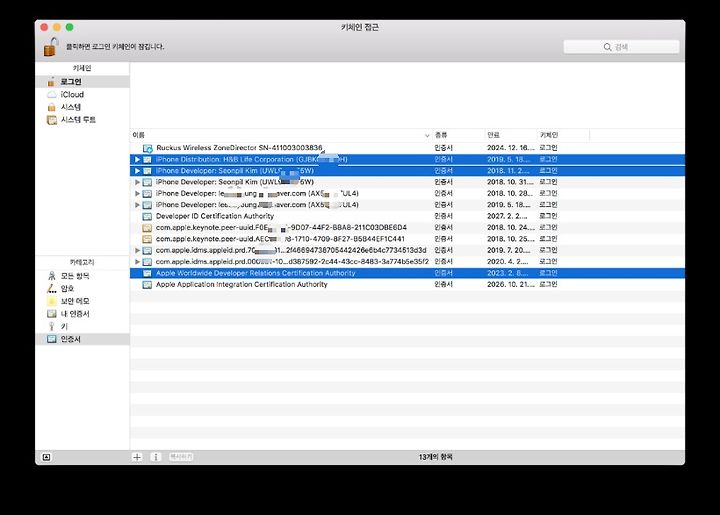Select the 시스템 루트 keychain in sidebar
The height and width of the screenshot is (515, 720).
[x=83, y=120]
